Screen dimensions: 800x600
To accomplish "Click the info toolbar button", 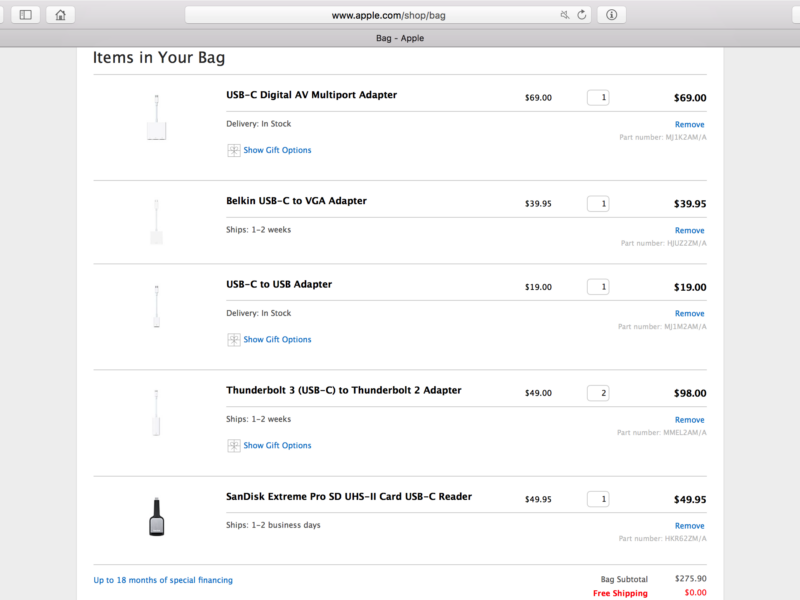I will click(x=611, y=15).
